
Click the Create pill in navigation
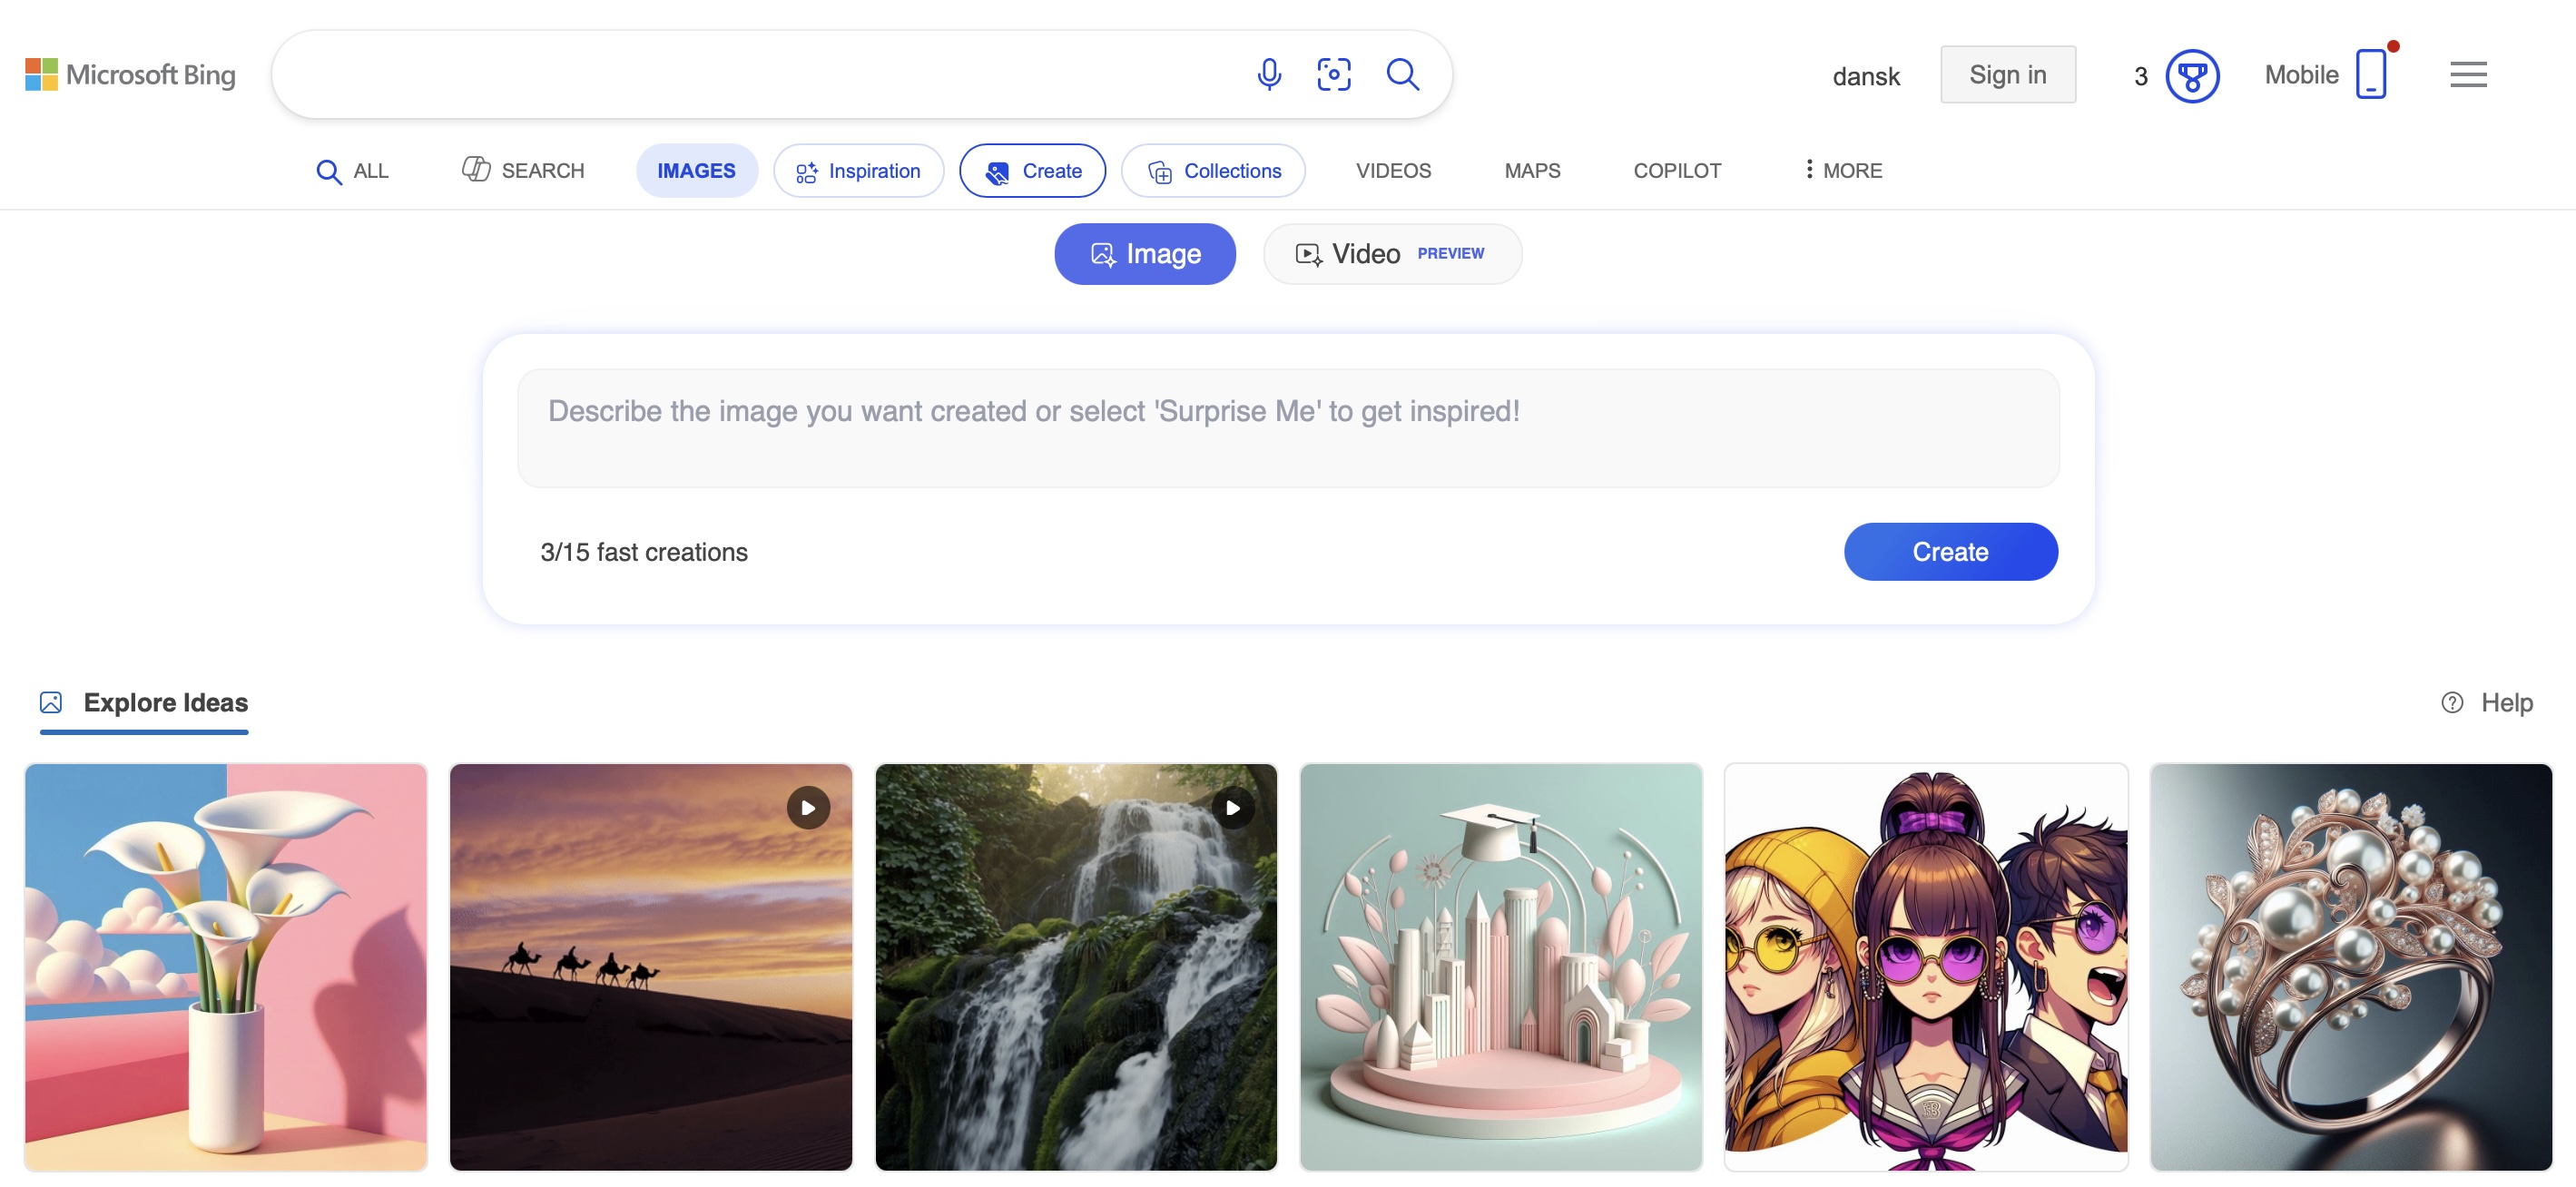1032,170
